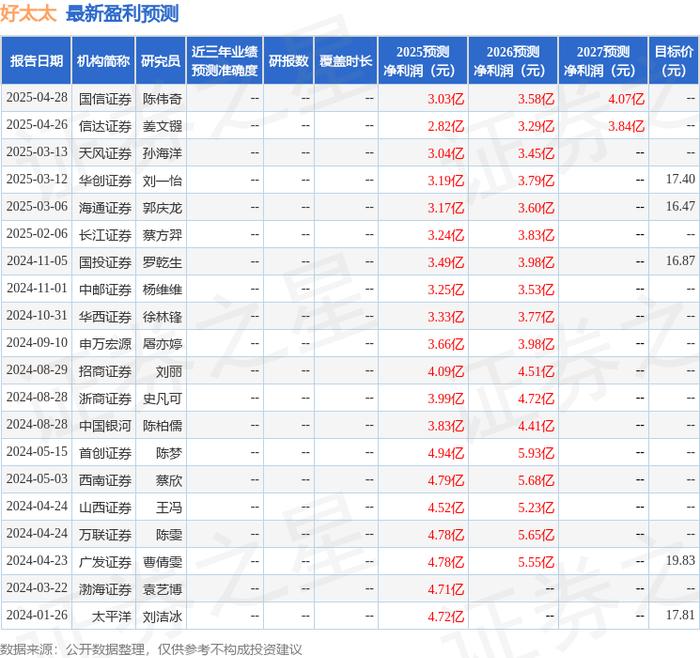
Task: Click the 机构简称 column header
Action: coord(103,61)
